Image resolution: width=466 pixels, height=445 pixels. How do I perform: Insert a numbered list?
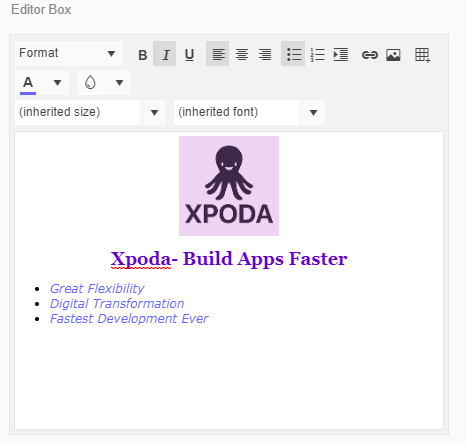[317, 54]
